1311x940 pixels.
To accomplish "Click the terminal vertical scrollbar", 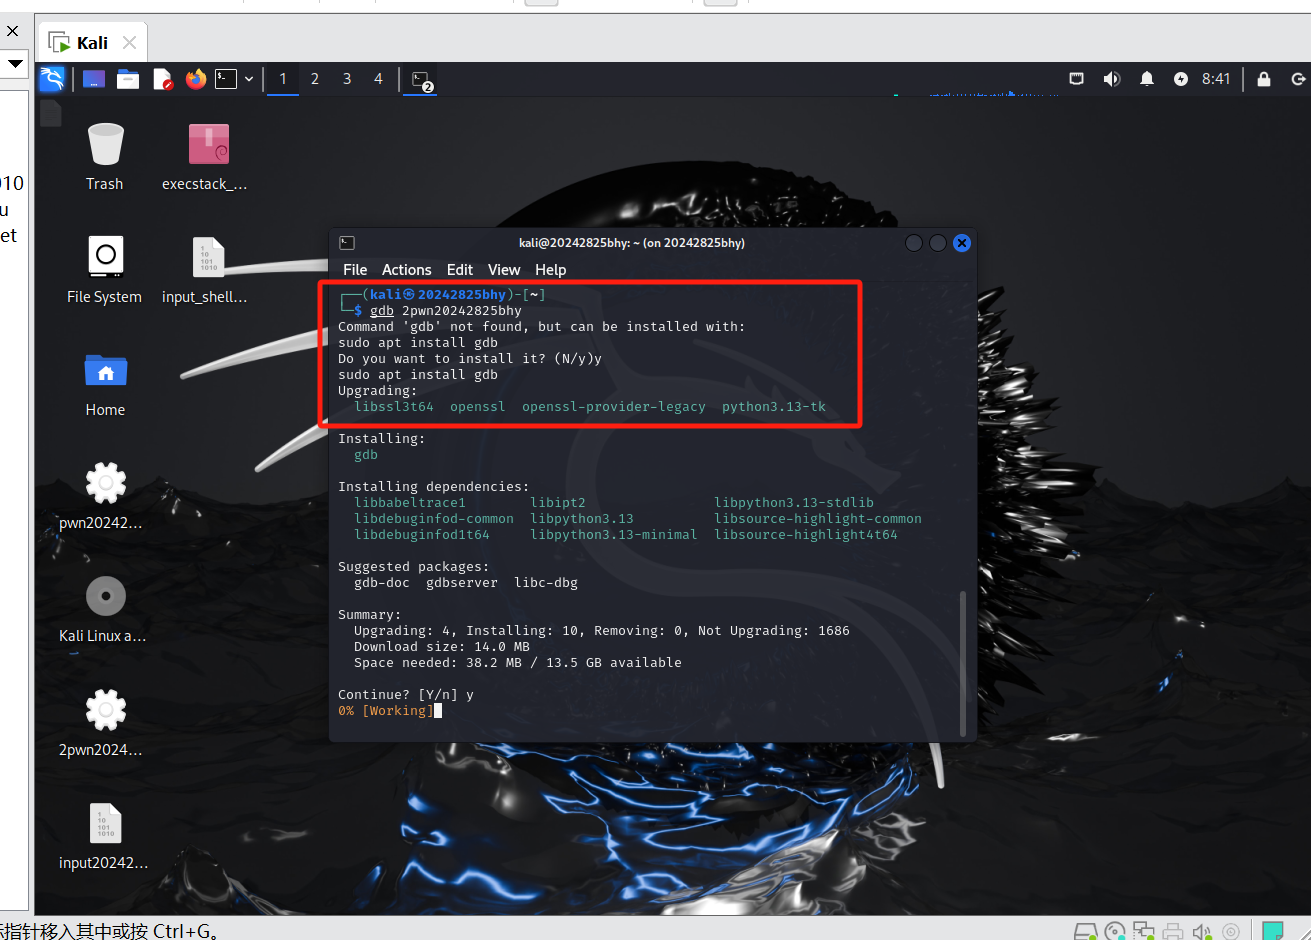I will click(x=964, y=662).
